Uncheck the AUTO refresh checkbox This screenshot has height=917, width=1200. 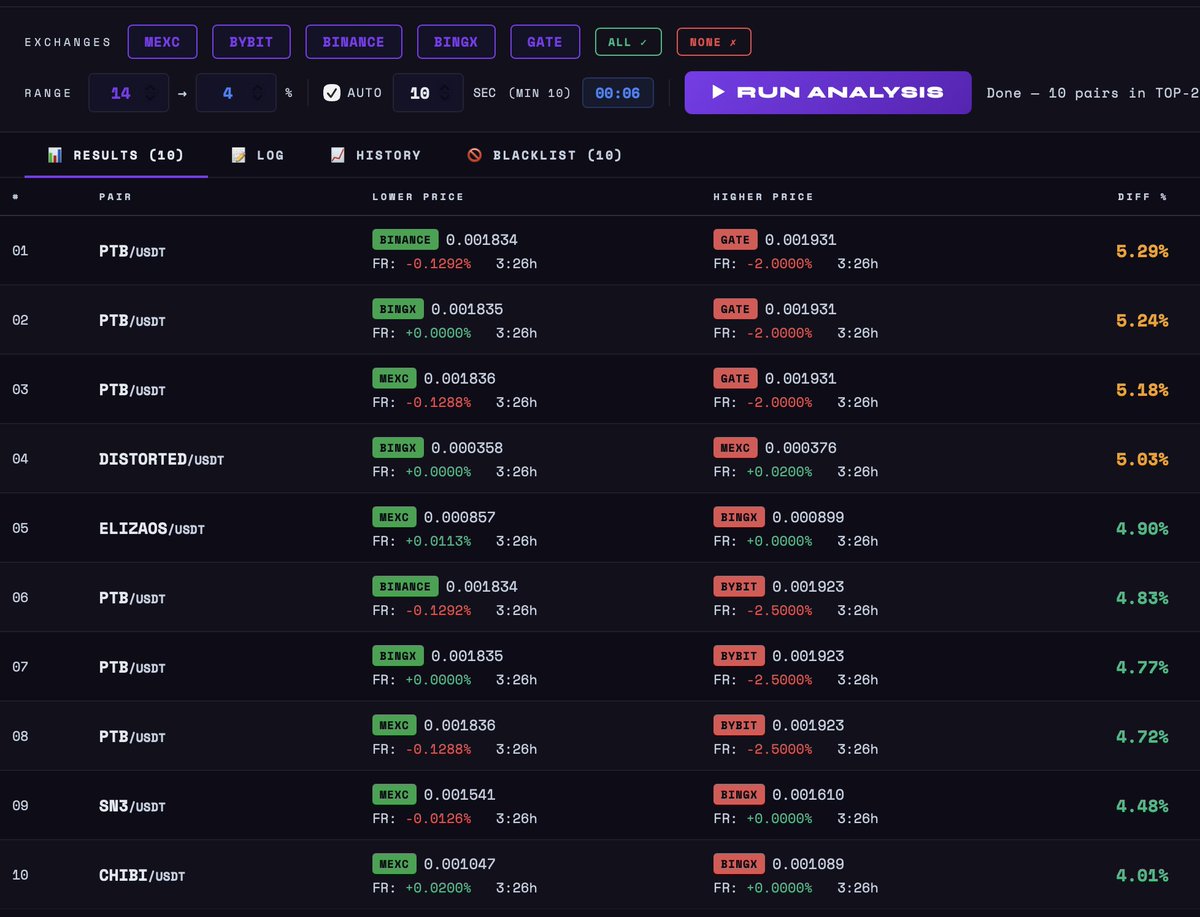click(x=332, y=93)
